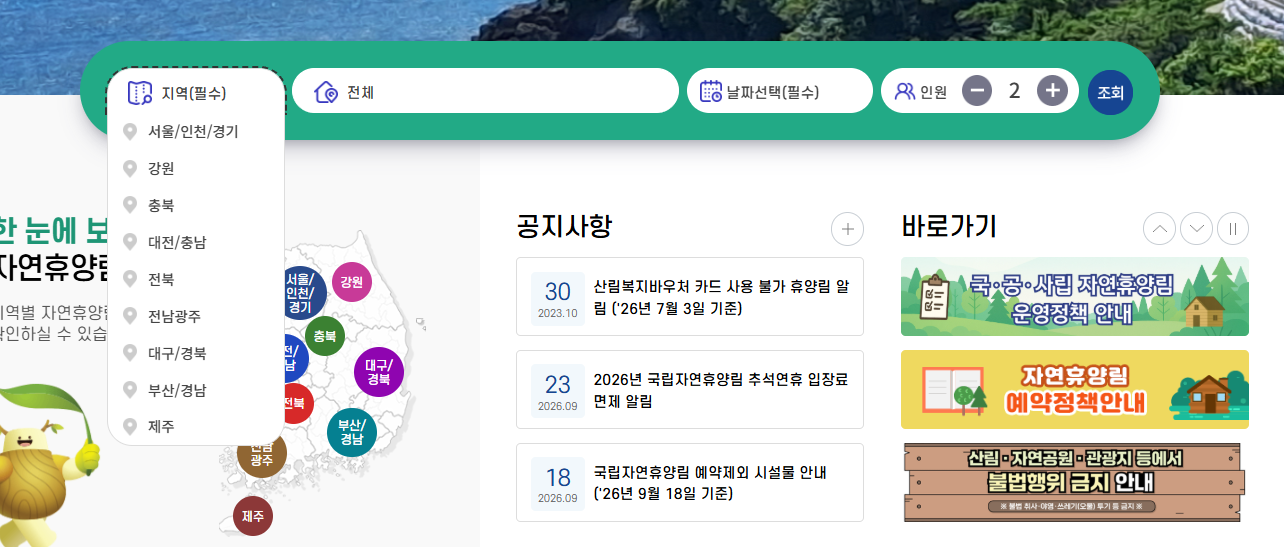Open more 공지사항 with plus icon
Screen dimensions: 1284x547
[x=847, y=228]
